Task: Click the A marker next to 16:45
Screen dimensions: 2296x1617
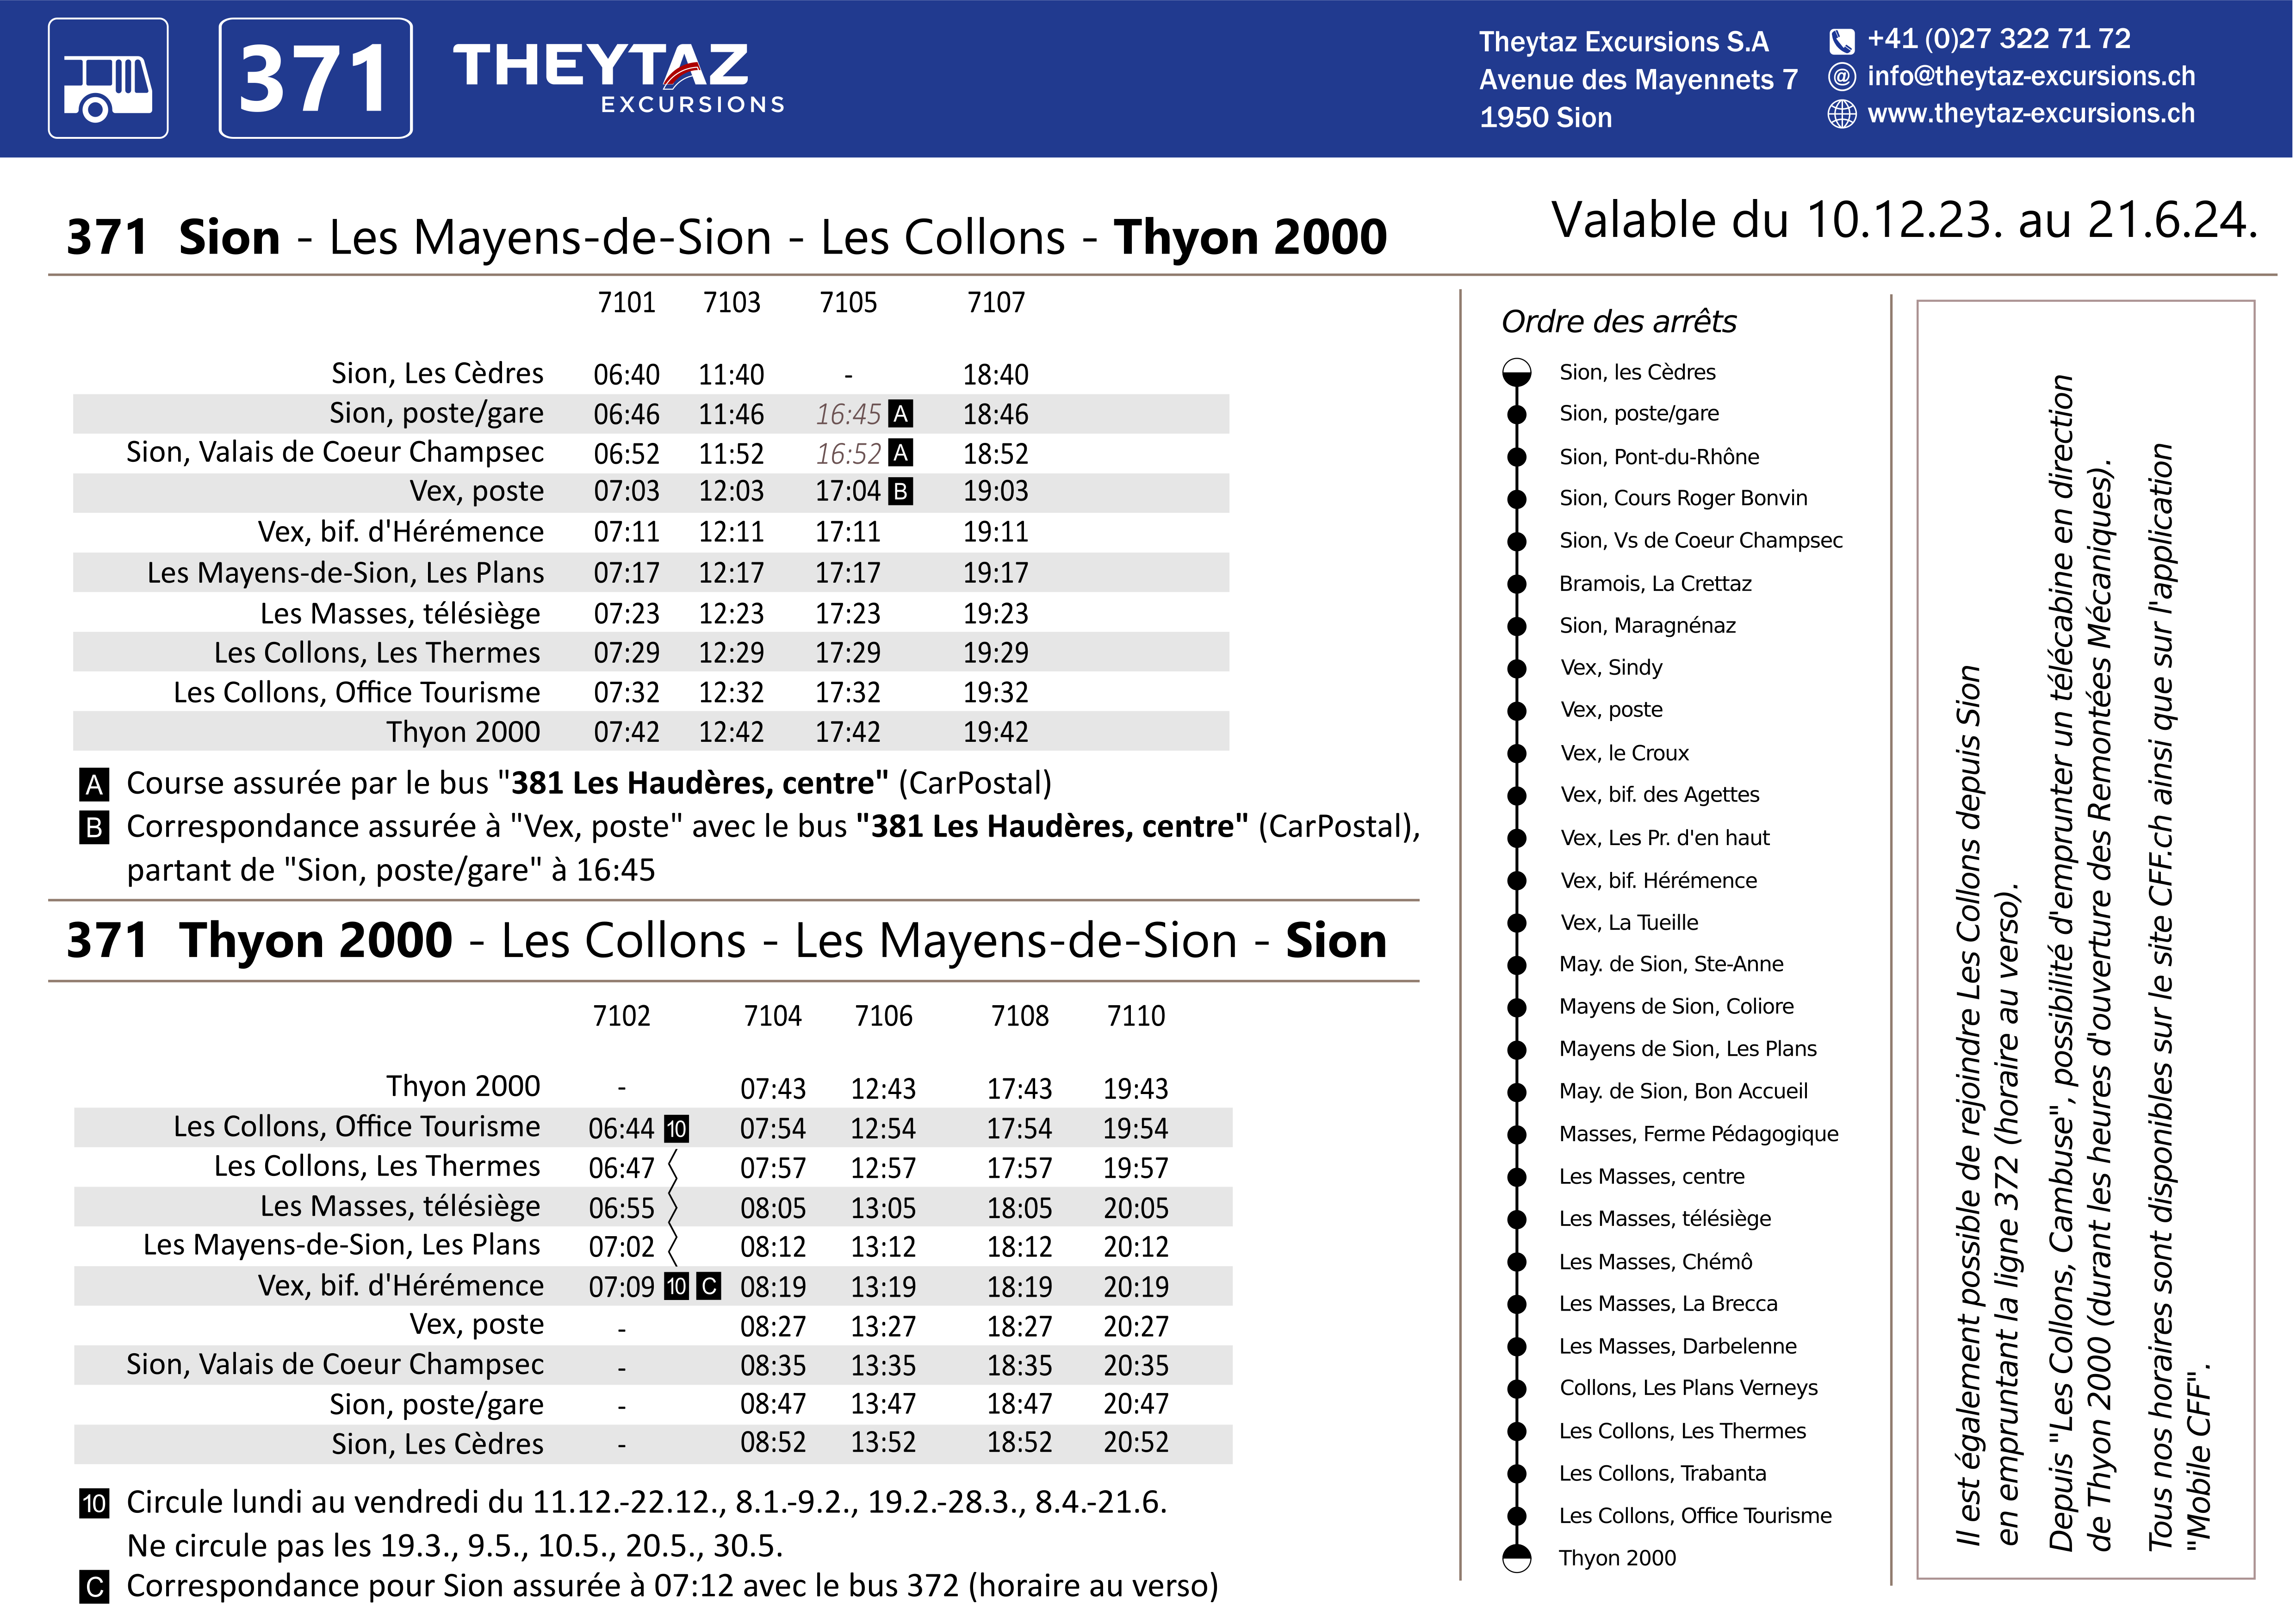Action: click(900, 414)
